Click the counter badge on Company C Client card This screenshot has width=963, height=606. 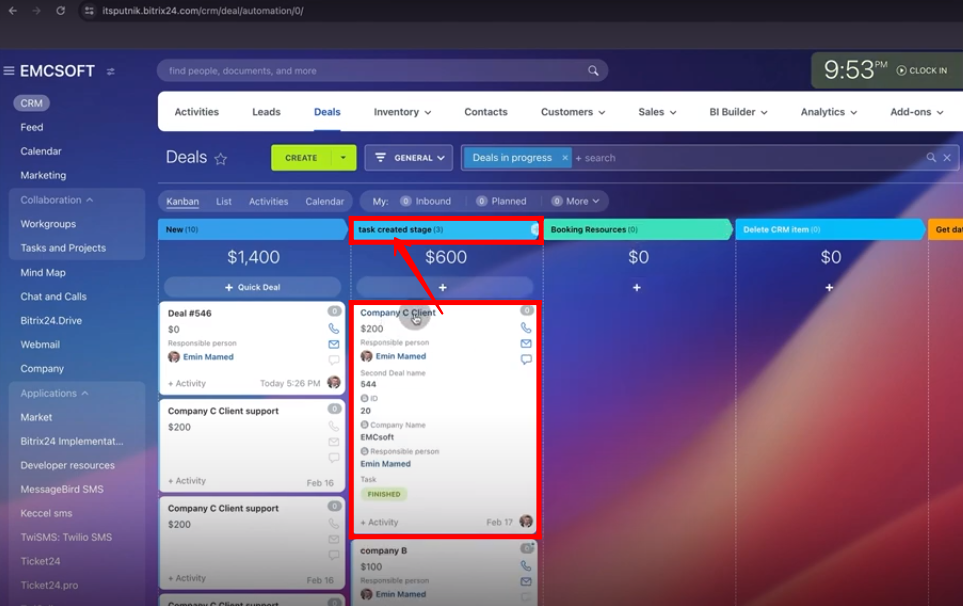pyautogui.click(x=525, y=310)
